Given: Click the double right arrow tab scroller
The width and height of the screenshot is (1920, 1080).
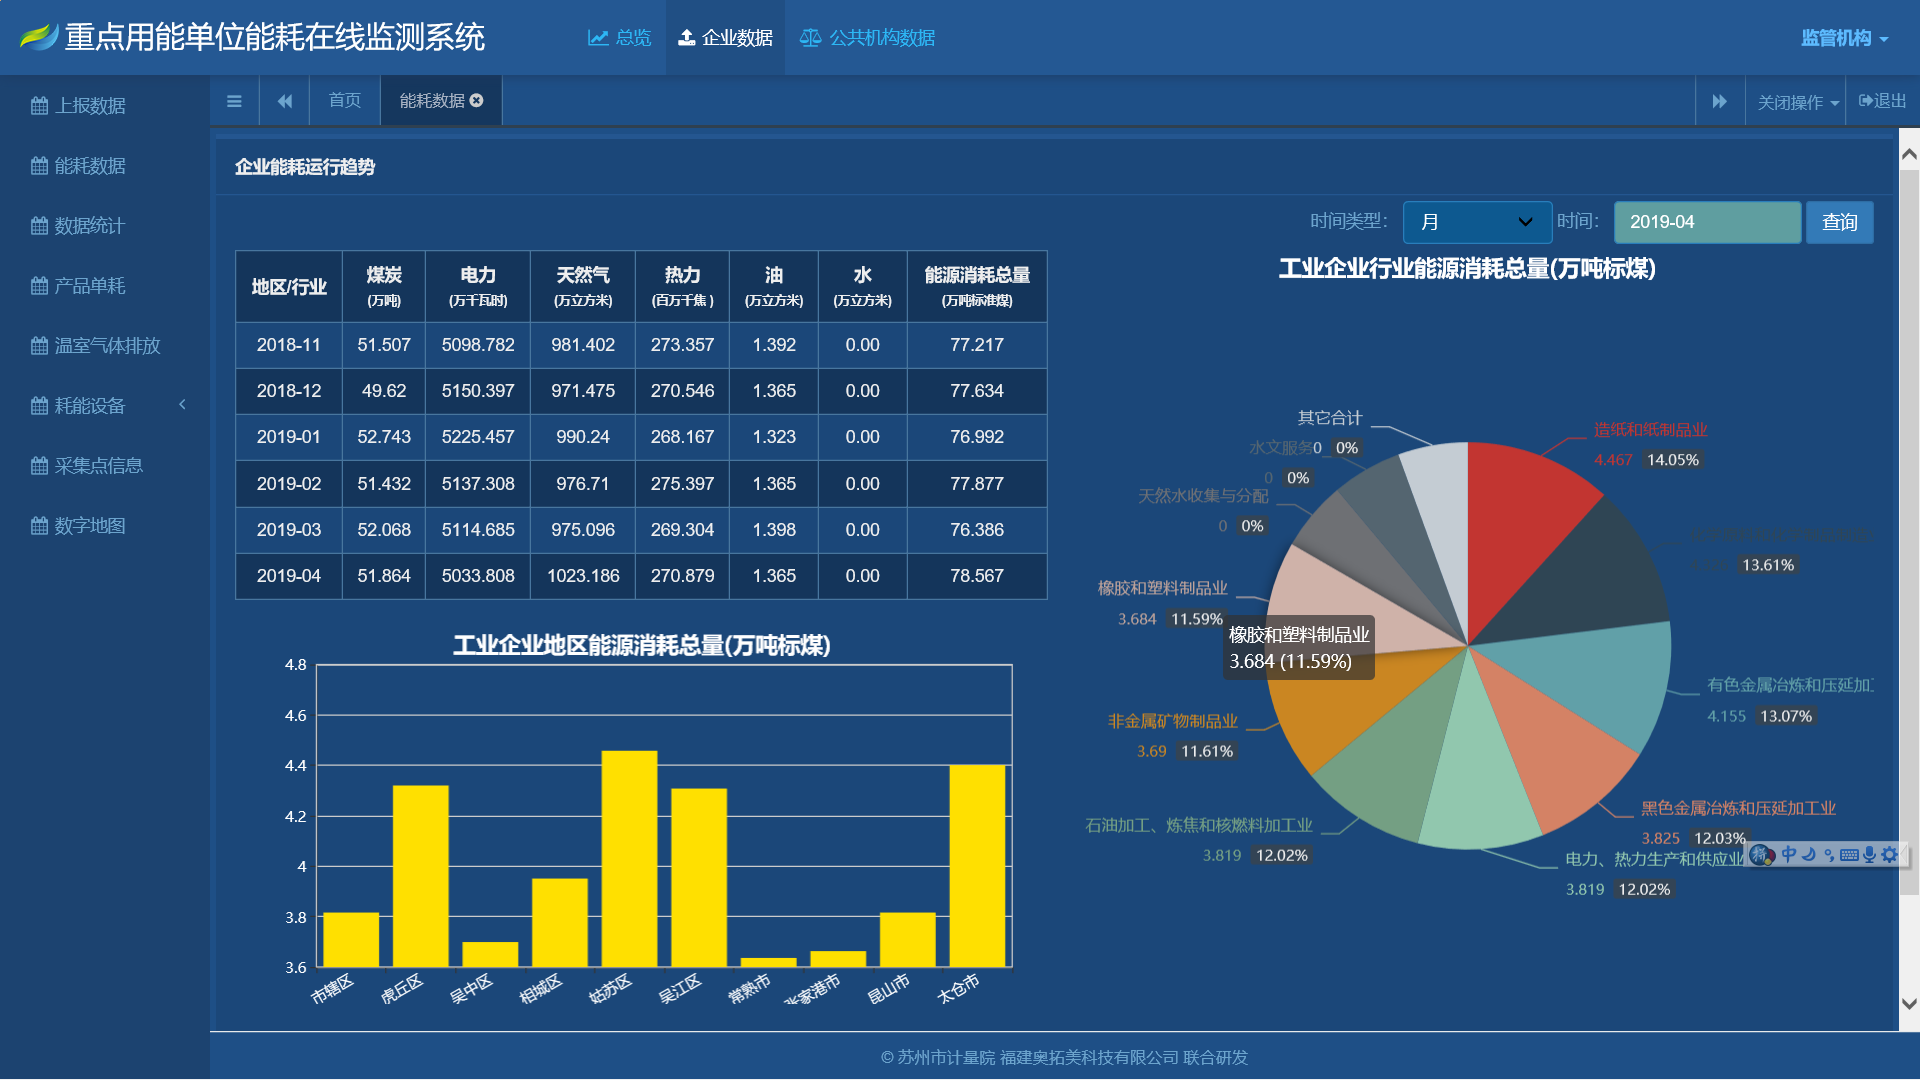Looking at the screenshot, I should 1719,101.
